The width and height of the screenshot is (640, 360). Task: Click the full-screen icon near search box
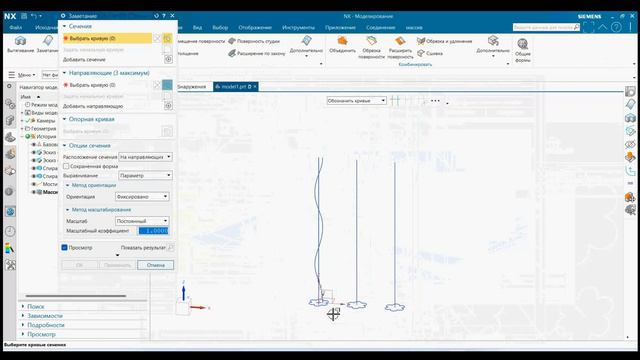tap(589, 27)
